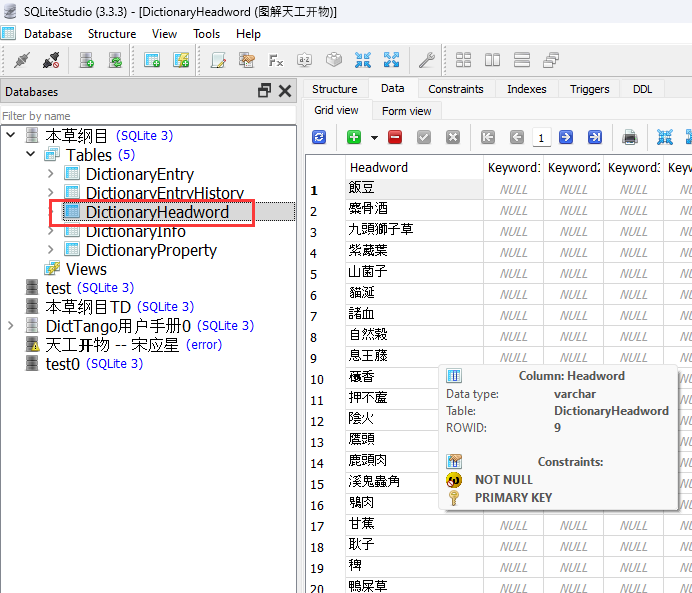Open the View menu
The width and height of the screenshot is (692, 593).
click(164, 34)
